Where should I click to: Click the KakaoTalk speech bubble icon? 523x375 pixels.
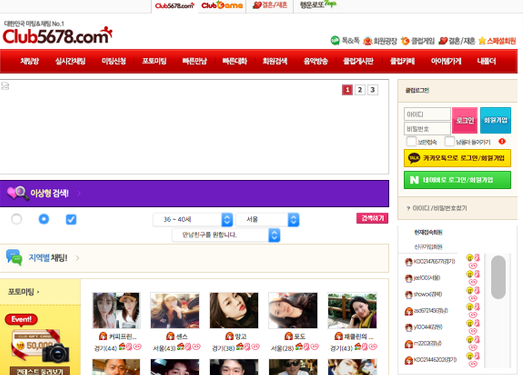pos(414,158)
